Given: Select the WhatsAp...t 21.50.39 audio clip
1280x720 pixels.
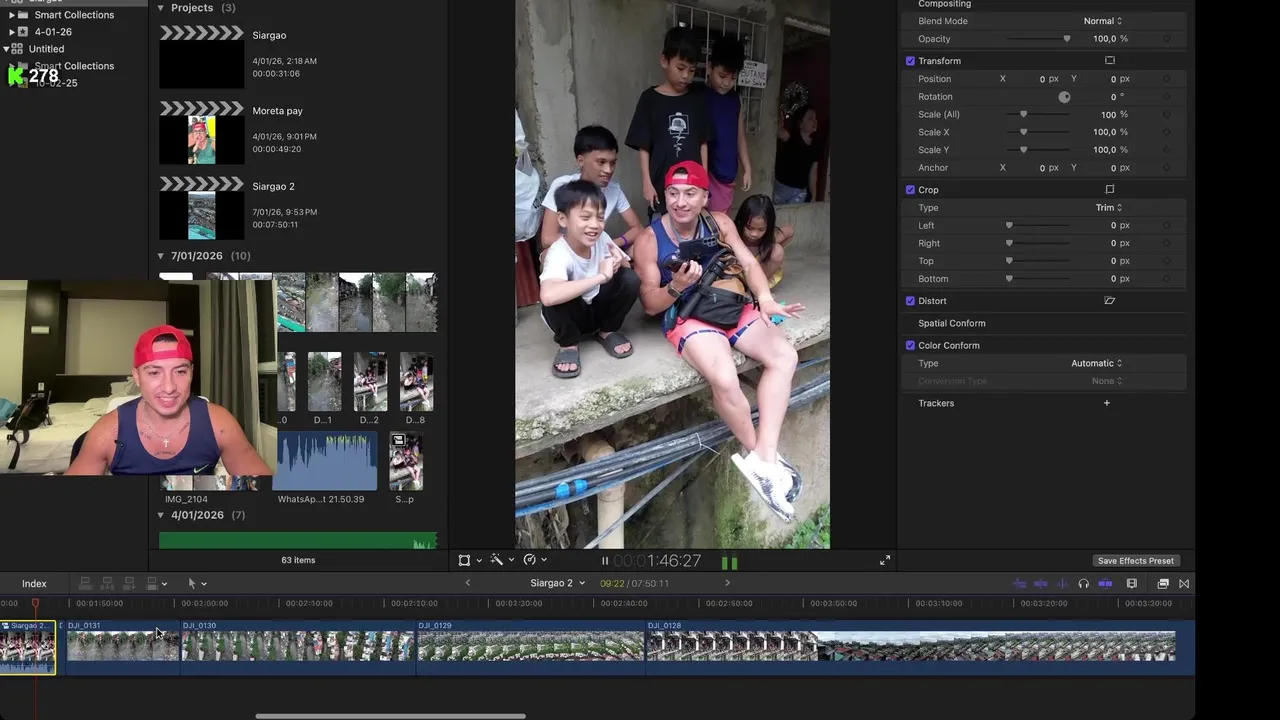Looking at the screenshot, I should tap(326, 462).
